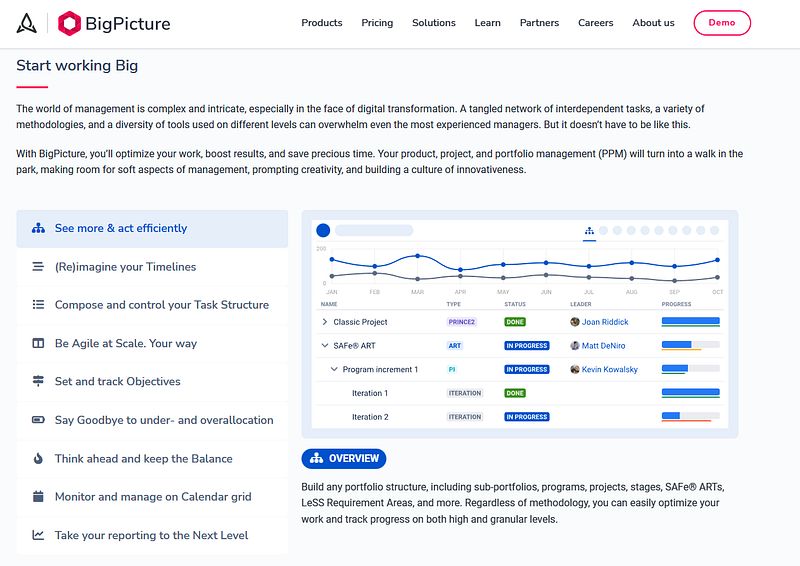Click the Demo button

[x=722, y=23]
